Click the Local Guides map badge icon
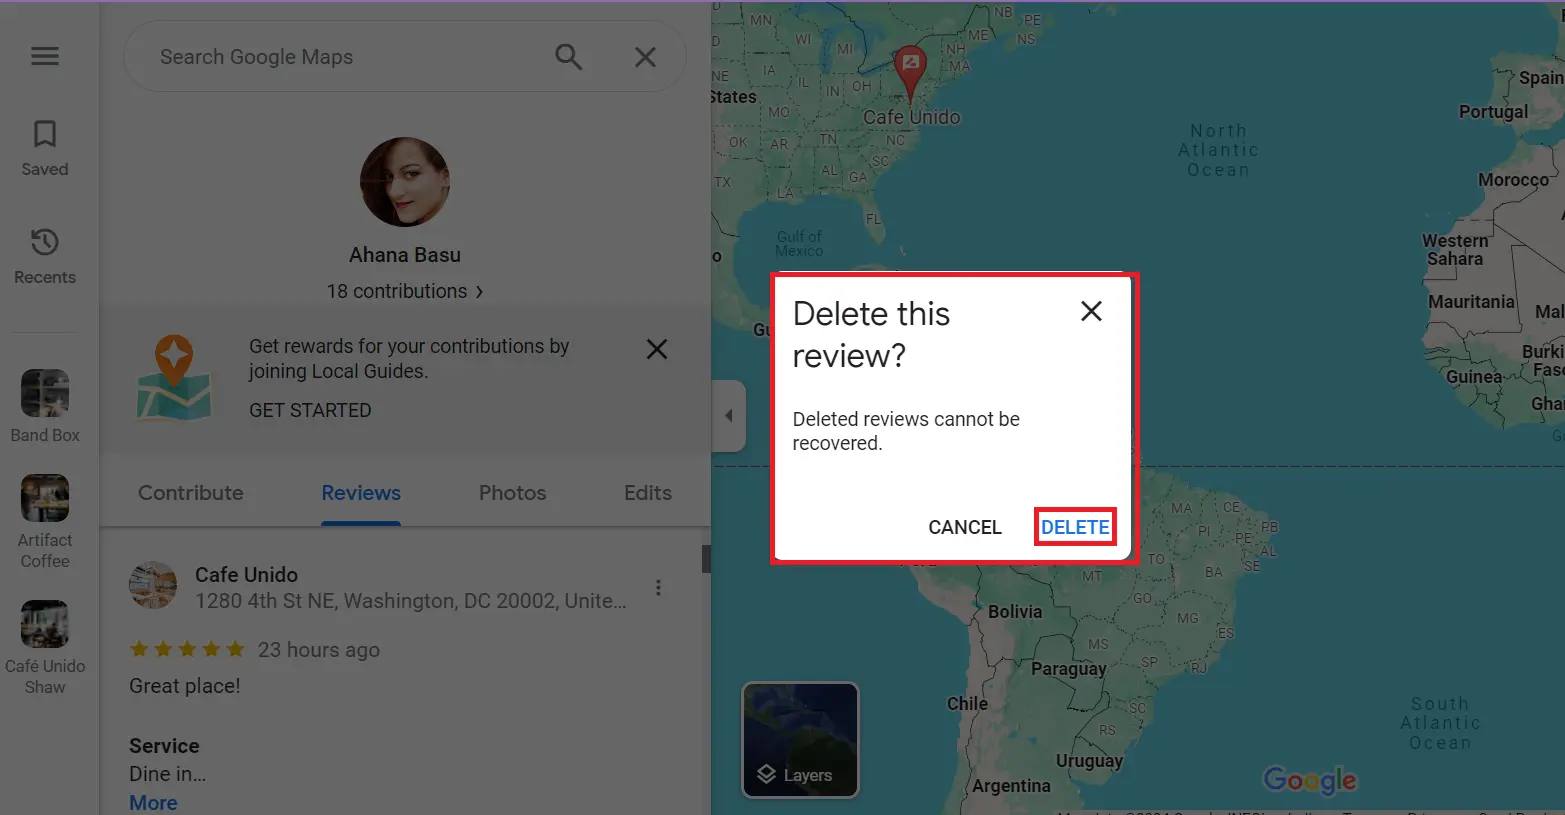Image resolution: width=1565 pixels, height=815 pixels. [x=174, y=378]
